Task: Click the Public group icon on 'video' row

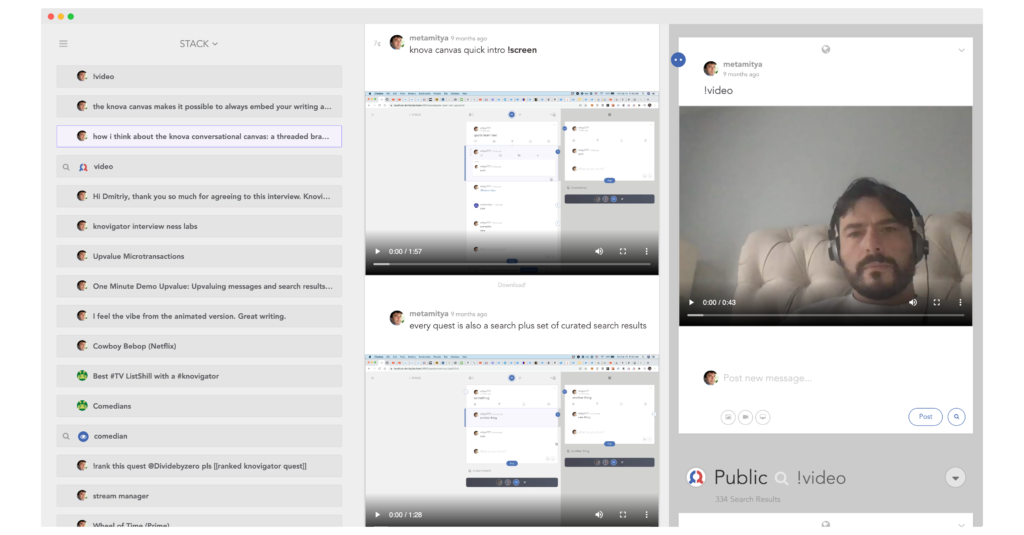Action: (83, 167)
